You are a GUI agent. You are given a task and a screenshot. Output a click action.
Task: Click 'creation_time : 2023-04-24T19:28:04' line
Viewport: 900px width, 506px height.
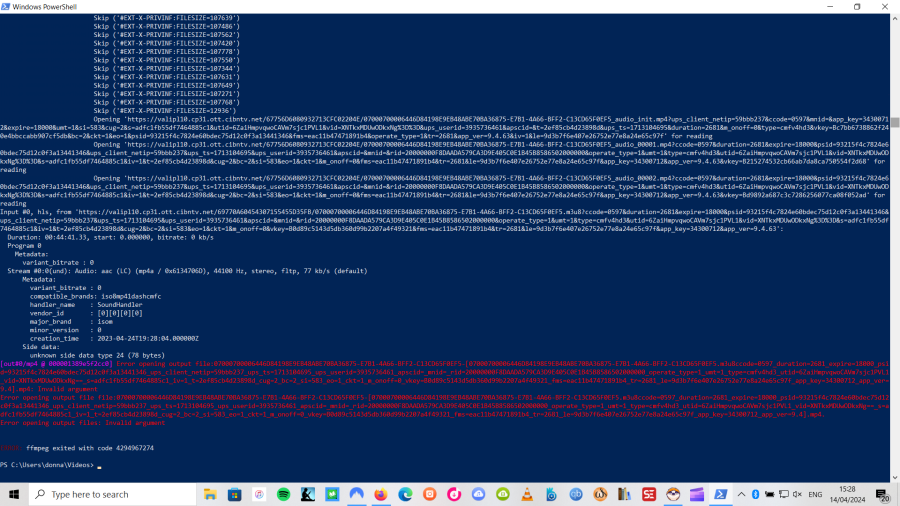[x=114, y=338]
